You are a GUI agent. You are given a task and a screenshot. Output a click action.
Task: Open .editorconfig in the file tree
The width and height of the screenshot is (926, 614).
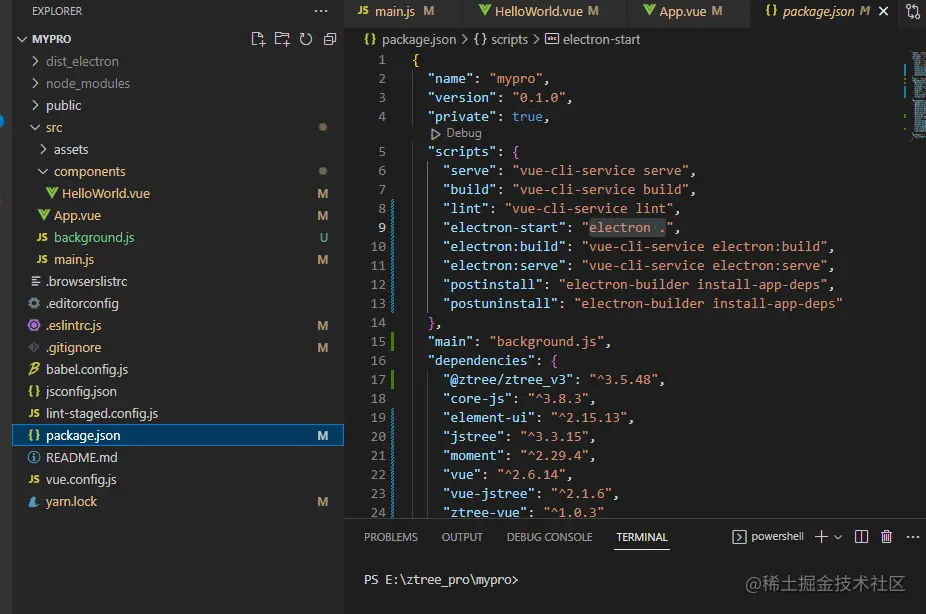pyautogui.click(x=82, y=303)
